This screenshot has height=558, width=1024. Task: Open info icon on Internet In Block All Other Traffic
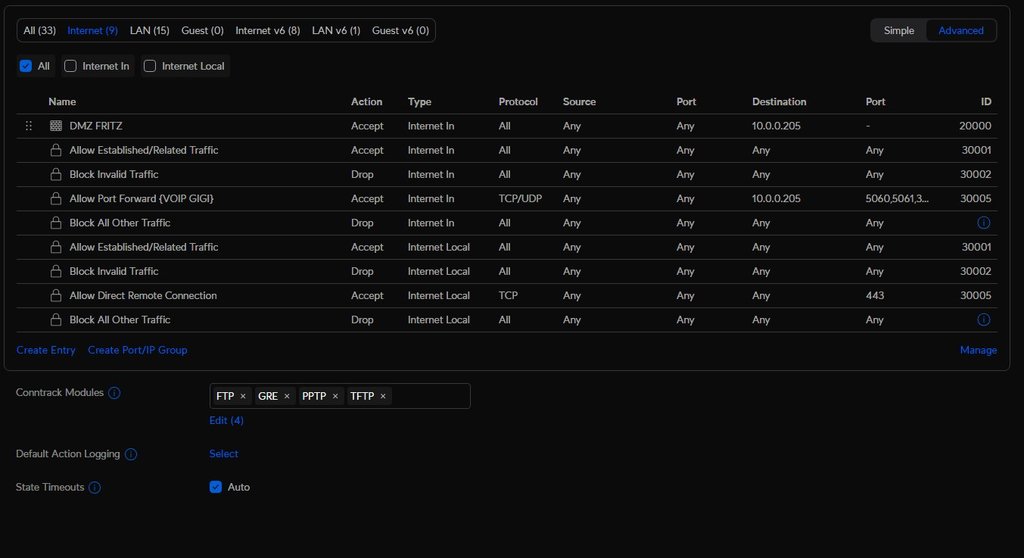tap(984, 223)
